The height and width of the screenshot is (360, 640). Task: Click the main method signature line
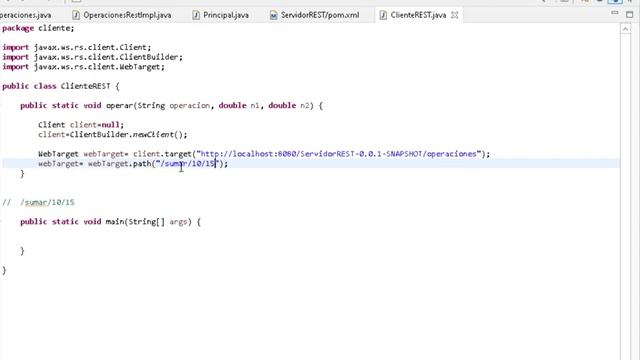pos(110,222)
